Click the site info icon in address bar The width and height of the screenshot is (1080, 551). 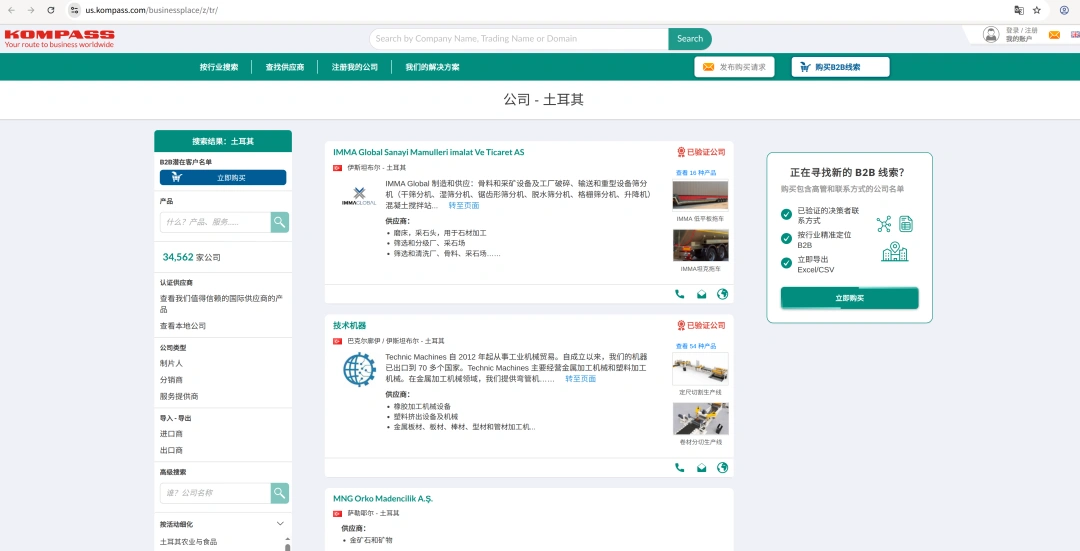point(74,10)
